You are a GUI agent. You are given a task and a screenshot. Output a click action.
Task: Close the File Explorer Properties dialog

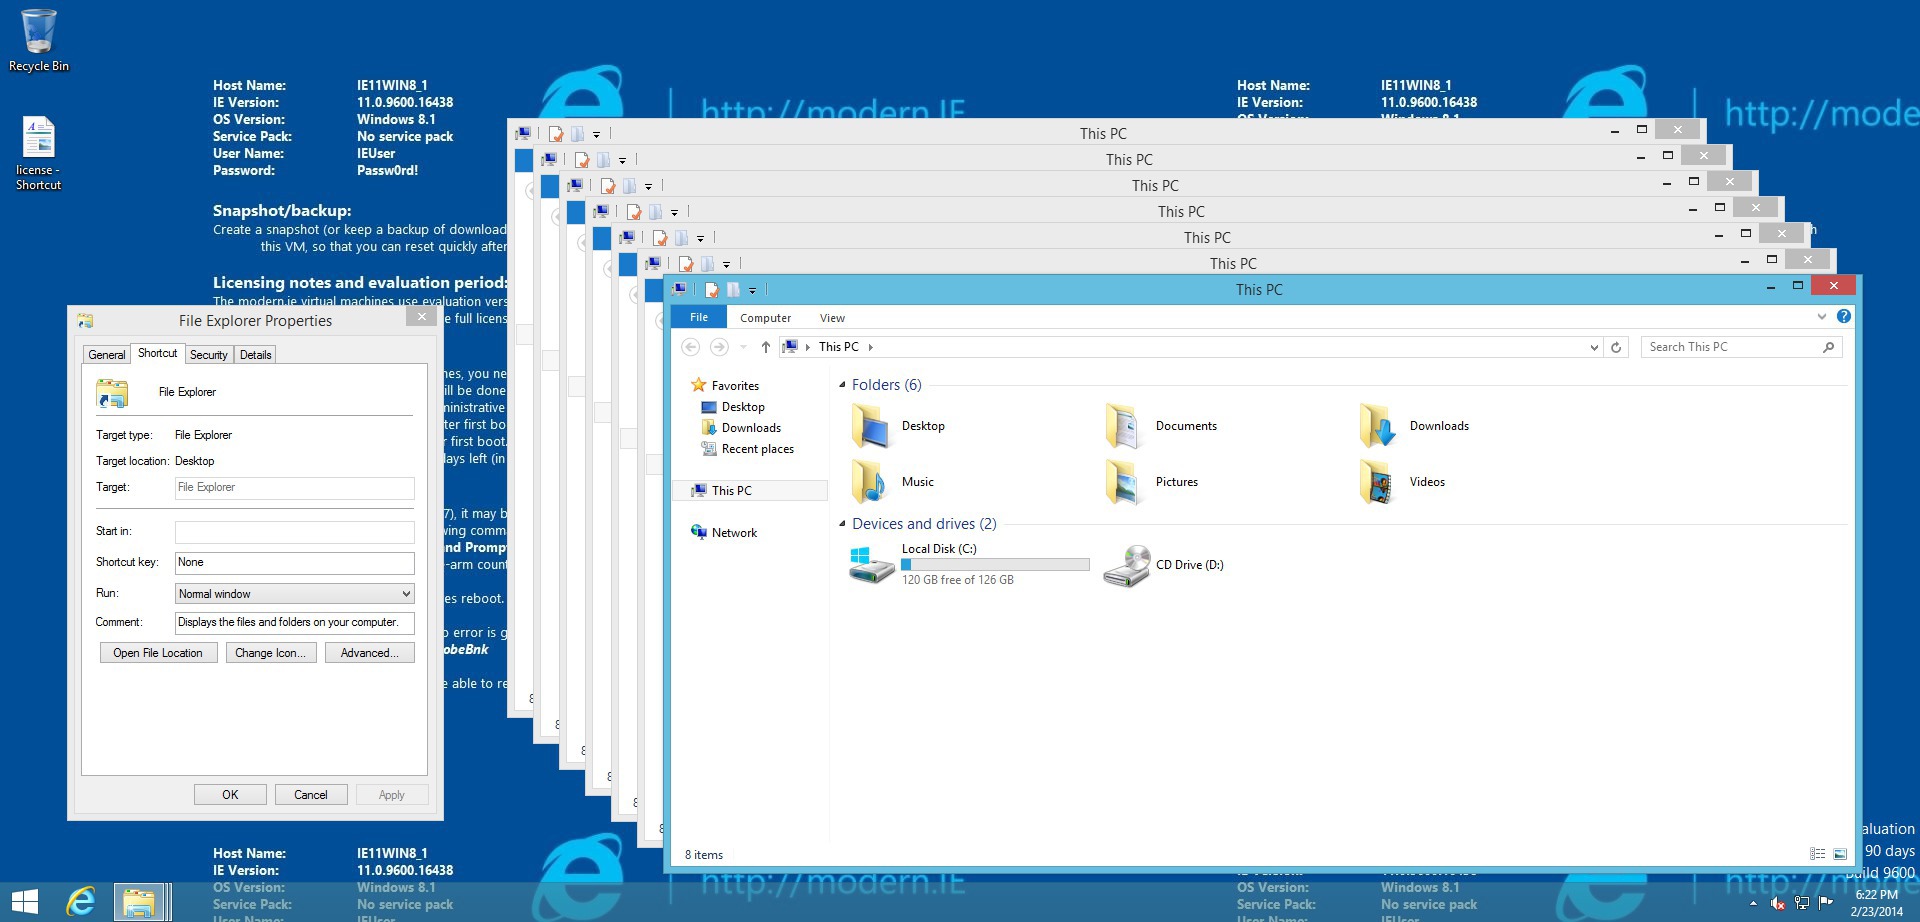[422, 317]
